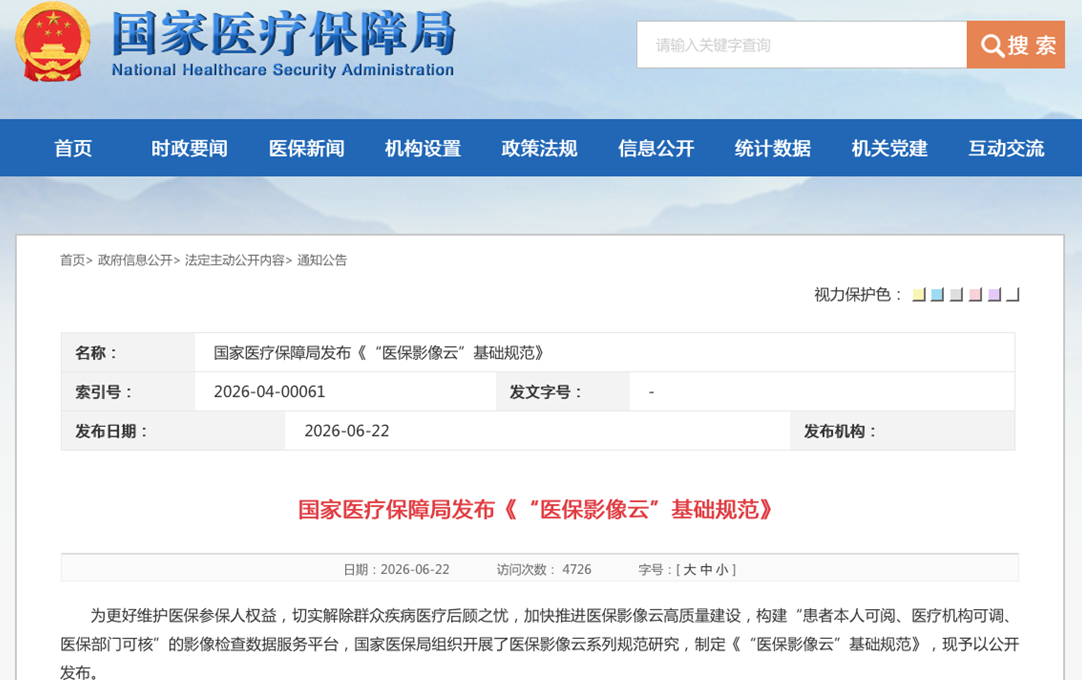Select gray eye-protection color swatch
The image size is (1082, 680).
(x=956, y=295)
